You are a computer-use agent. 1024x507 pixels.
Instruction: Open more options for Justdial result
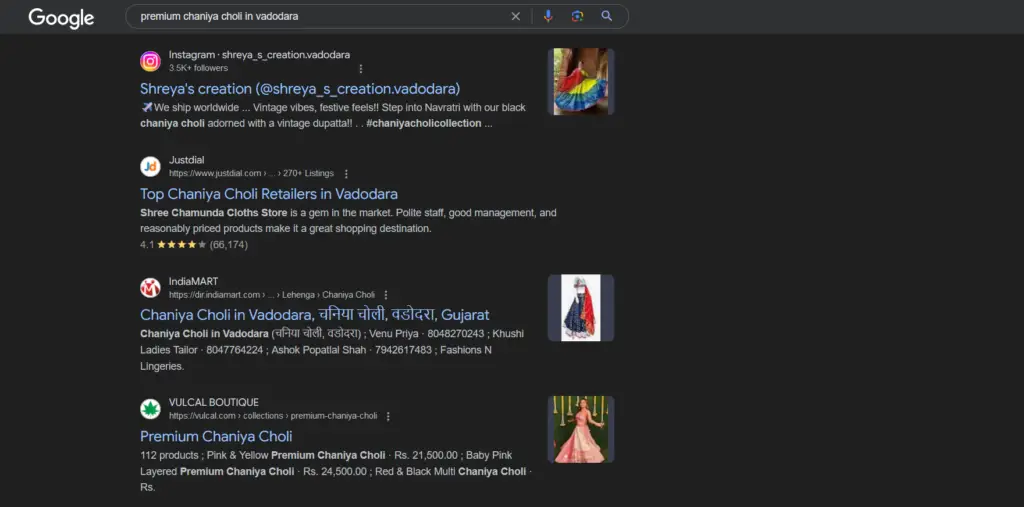(x=346, y=173)
